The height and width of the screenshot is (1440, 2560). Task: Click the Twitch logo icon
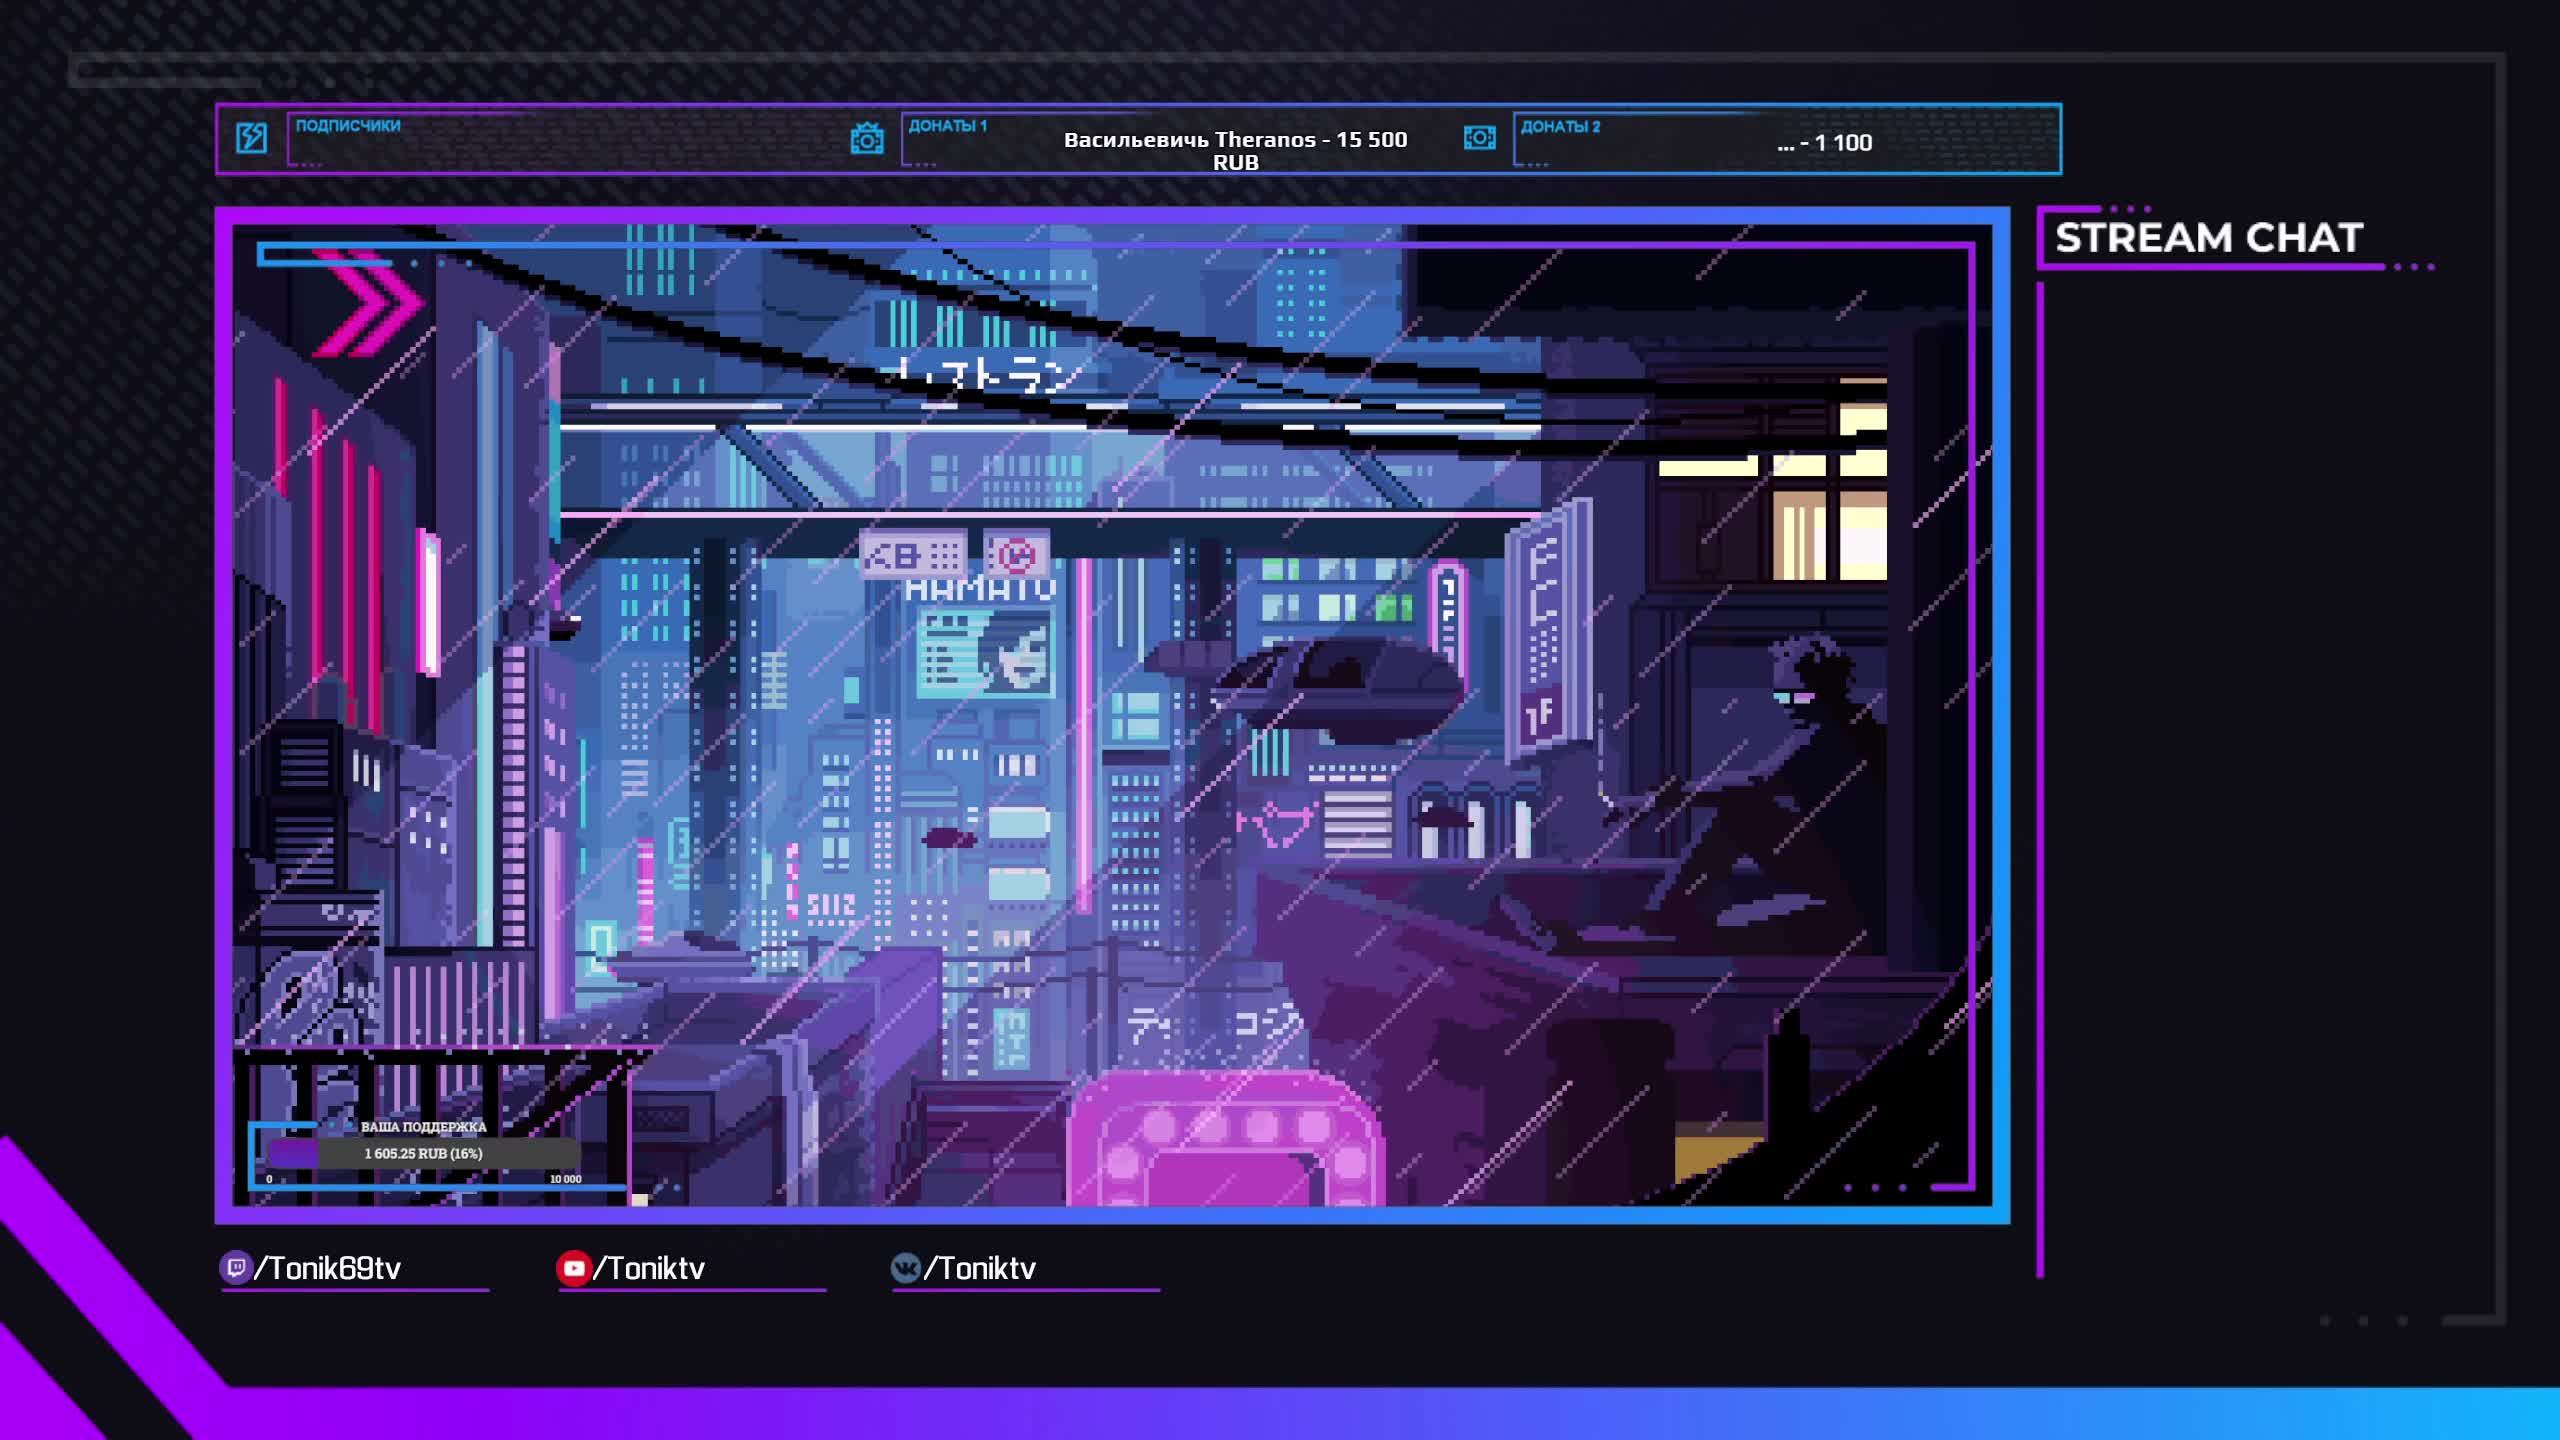click(235, 1268)
